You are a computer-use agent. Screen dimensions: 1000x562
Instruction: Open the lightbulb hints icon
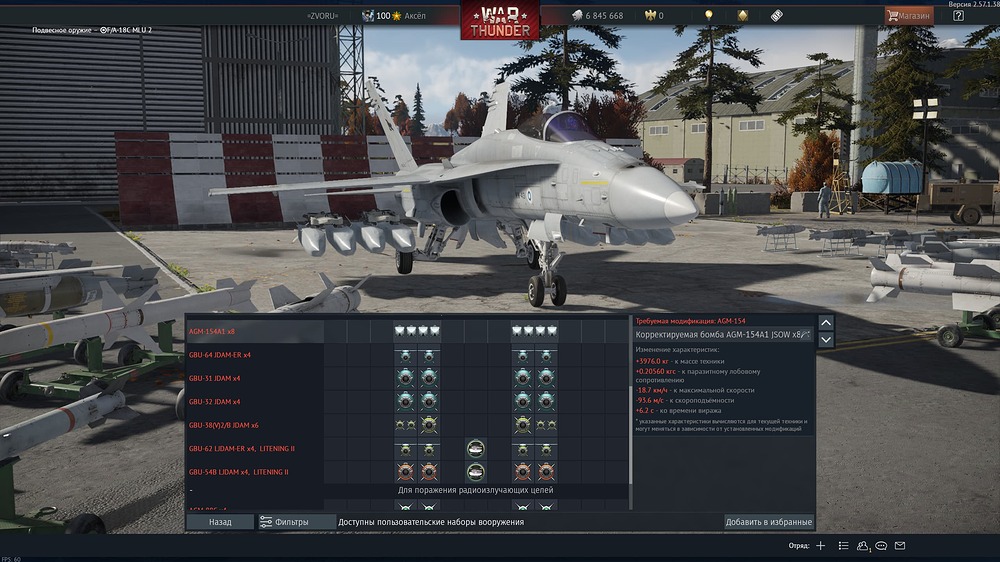709,15
